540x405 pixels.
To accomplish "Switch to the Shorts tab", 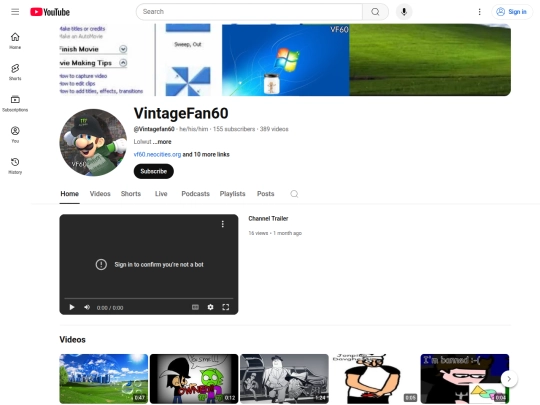I will (x=131, y=194).
